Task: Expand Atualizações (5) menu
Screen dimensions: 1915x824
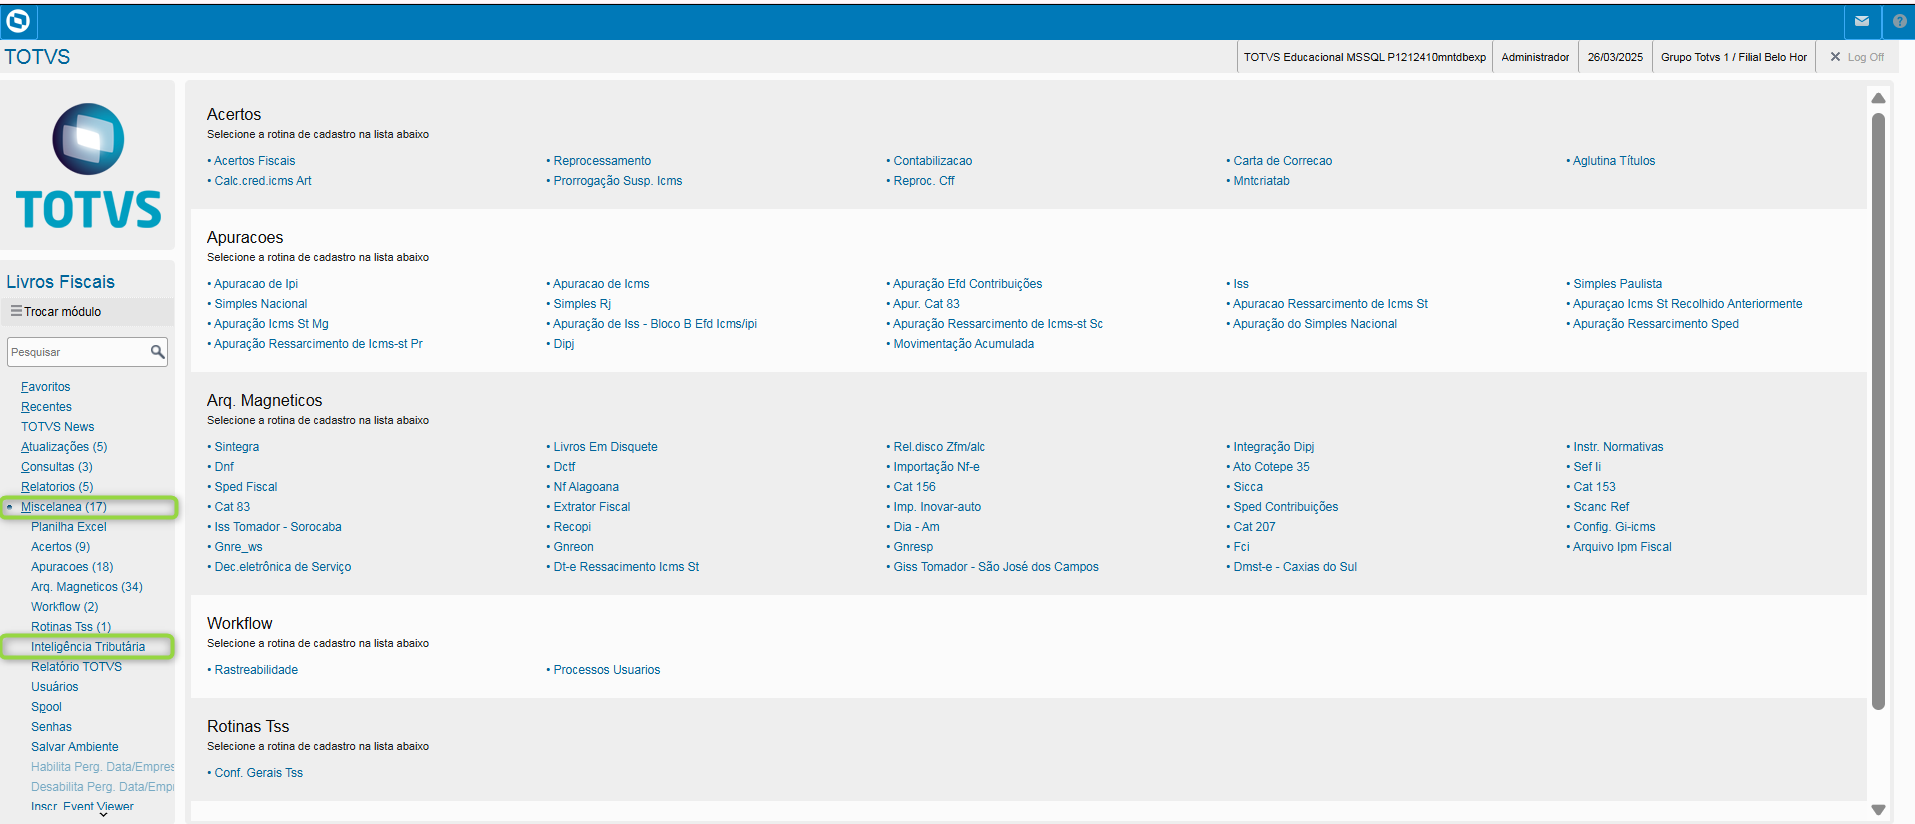Action: 64,447
